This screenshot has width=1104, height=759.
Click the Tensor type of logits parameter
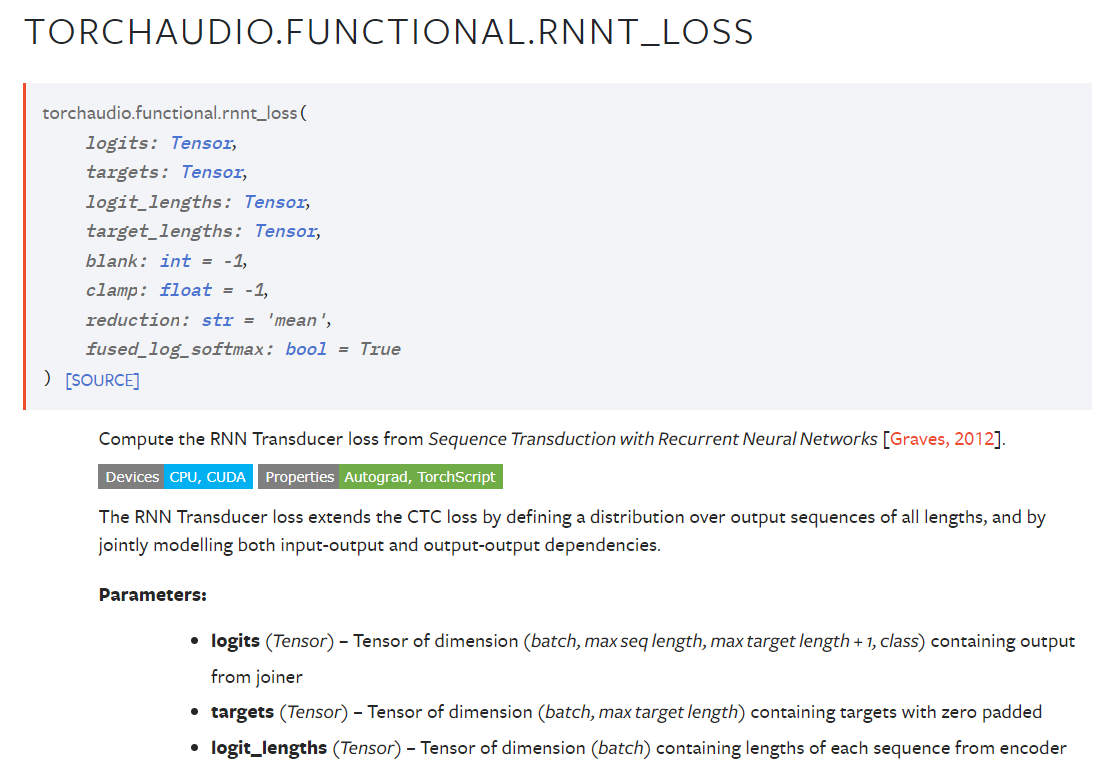201,143
